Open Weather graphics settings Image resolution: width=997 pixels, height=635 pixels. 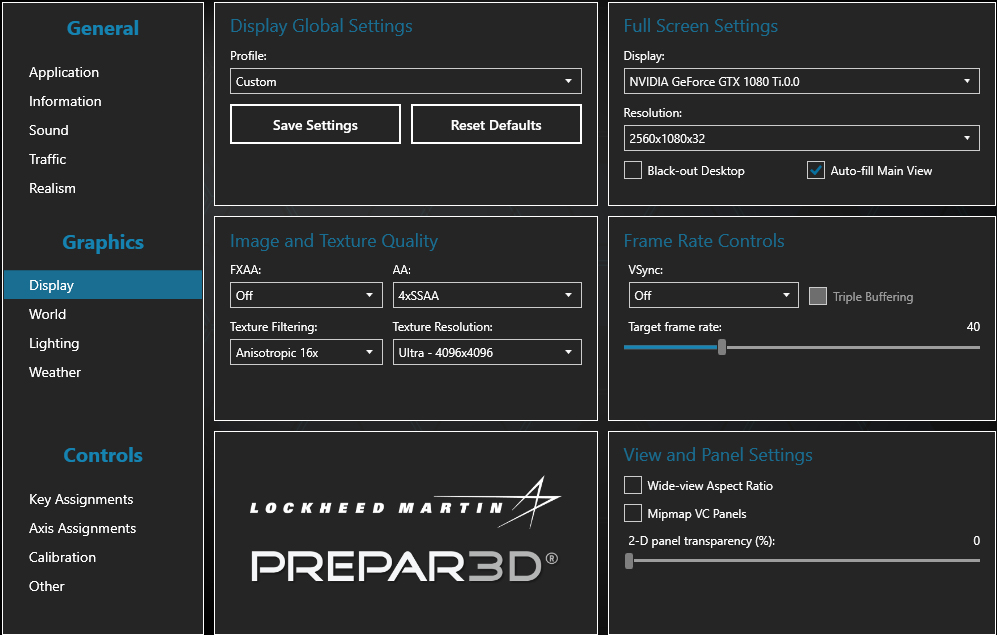pos(55,372)
